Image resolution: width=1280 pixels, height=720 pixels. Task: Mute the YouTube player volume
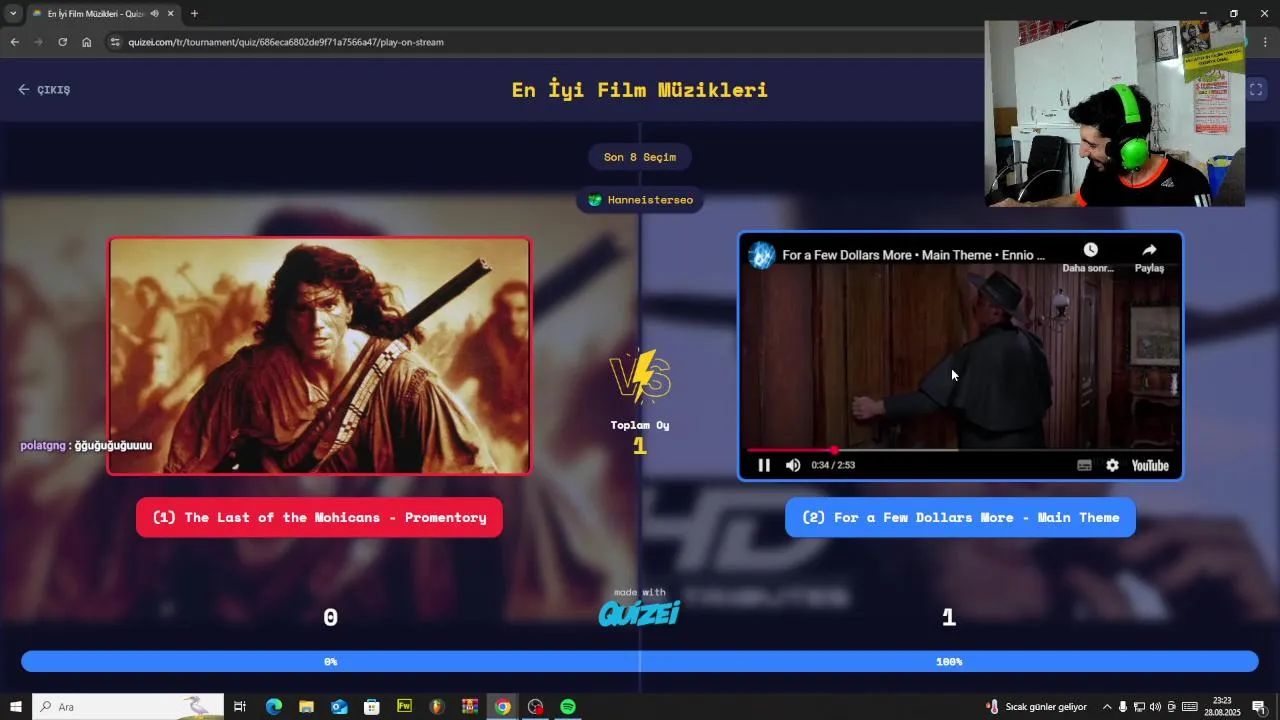(793, 465)
